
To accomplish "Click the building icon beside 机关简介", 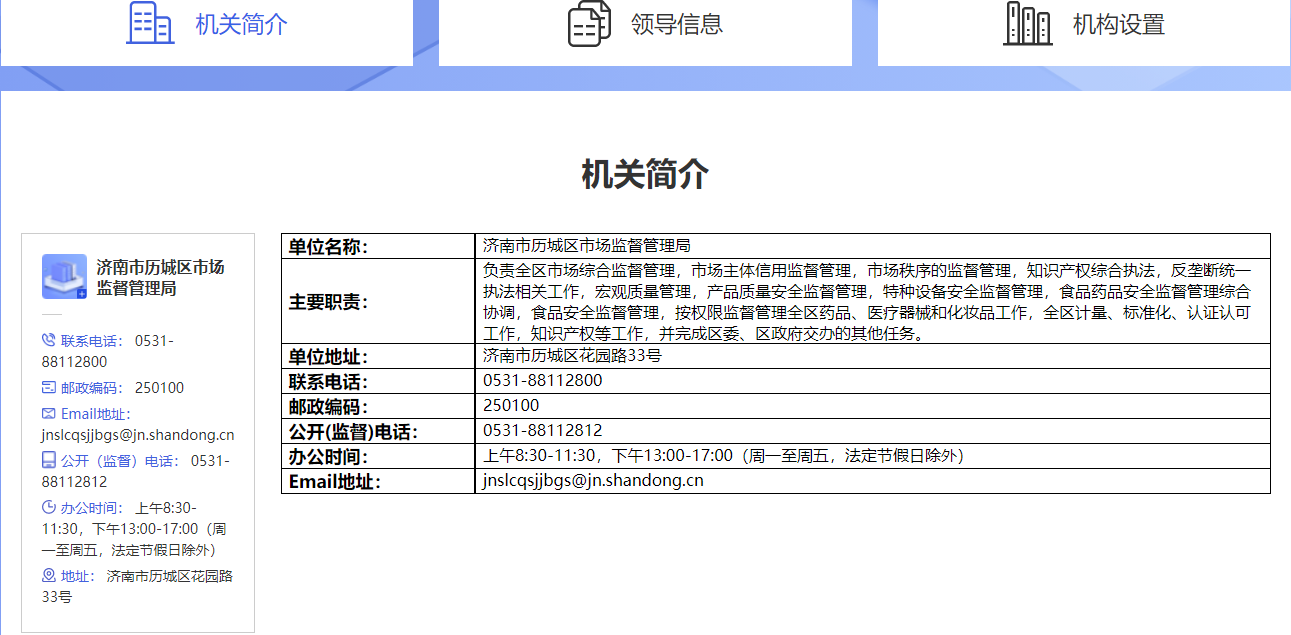I will point(150,23).
